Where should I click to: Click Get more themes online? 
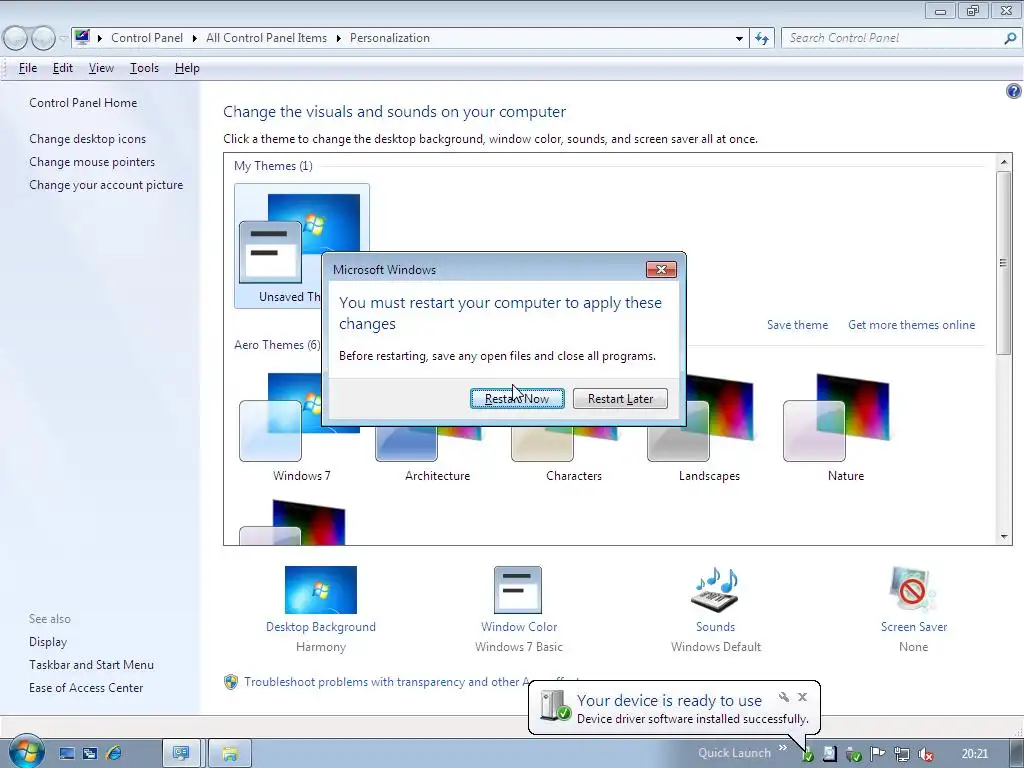click(911, 325)
